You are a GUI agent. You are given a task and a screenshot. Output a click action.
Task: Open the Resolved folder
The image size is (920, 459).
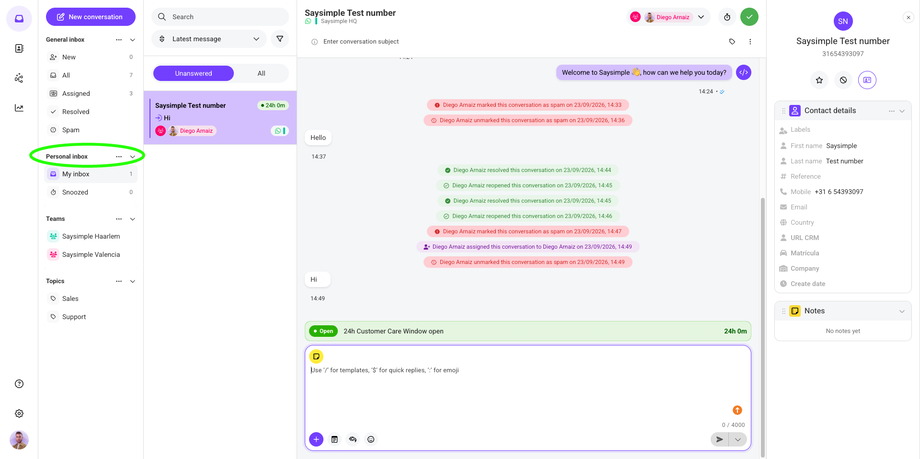tap(91, 112)
